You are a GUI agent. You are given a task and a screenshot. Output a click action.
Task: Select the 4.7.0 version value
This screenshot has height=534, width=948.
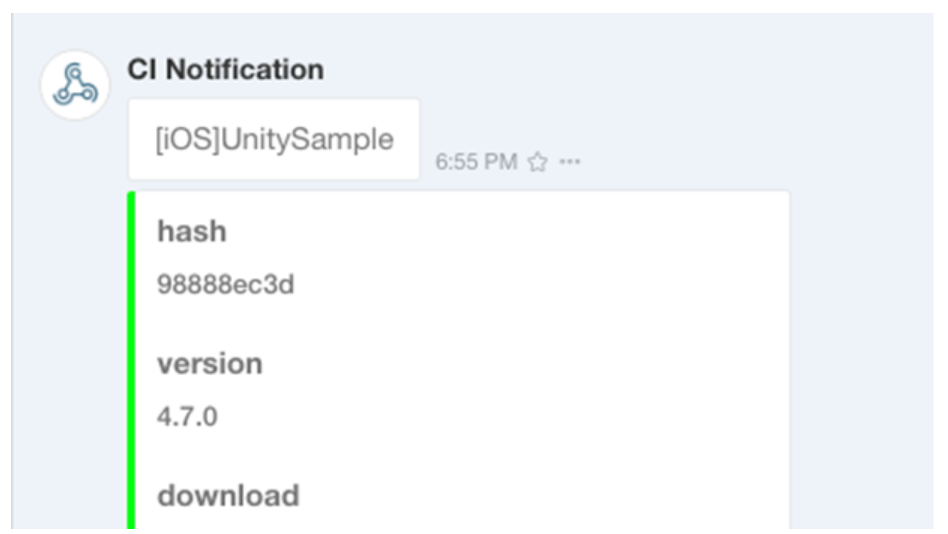click(187, 416)
